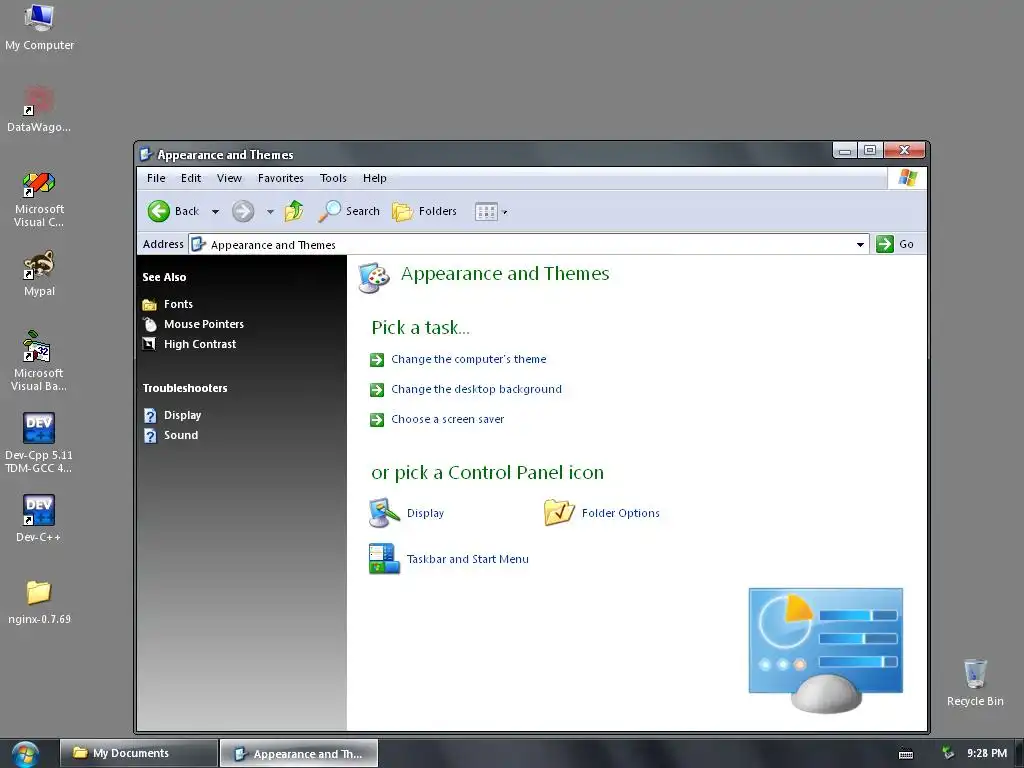Open the Help menu
The image size is (1024, 768).
pos(375,178)
